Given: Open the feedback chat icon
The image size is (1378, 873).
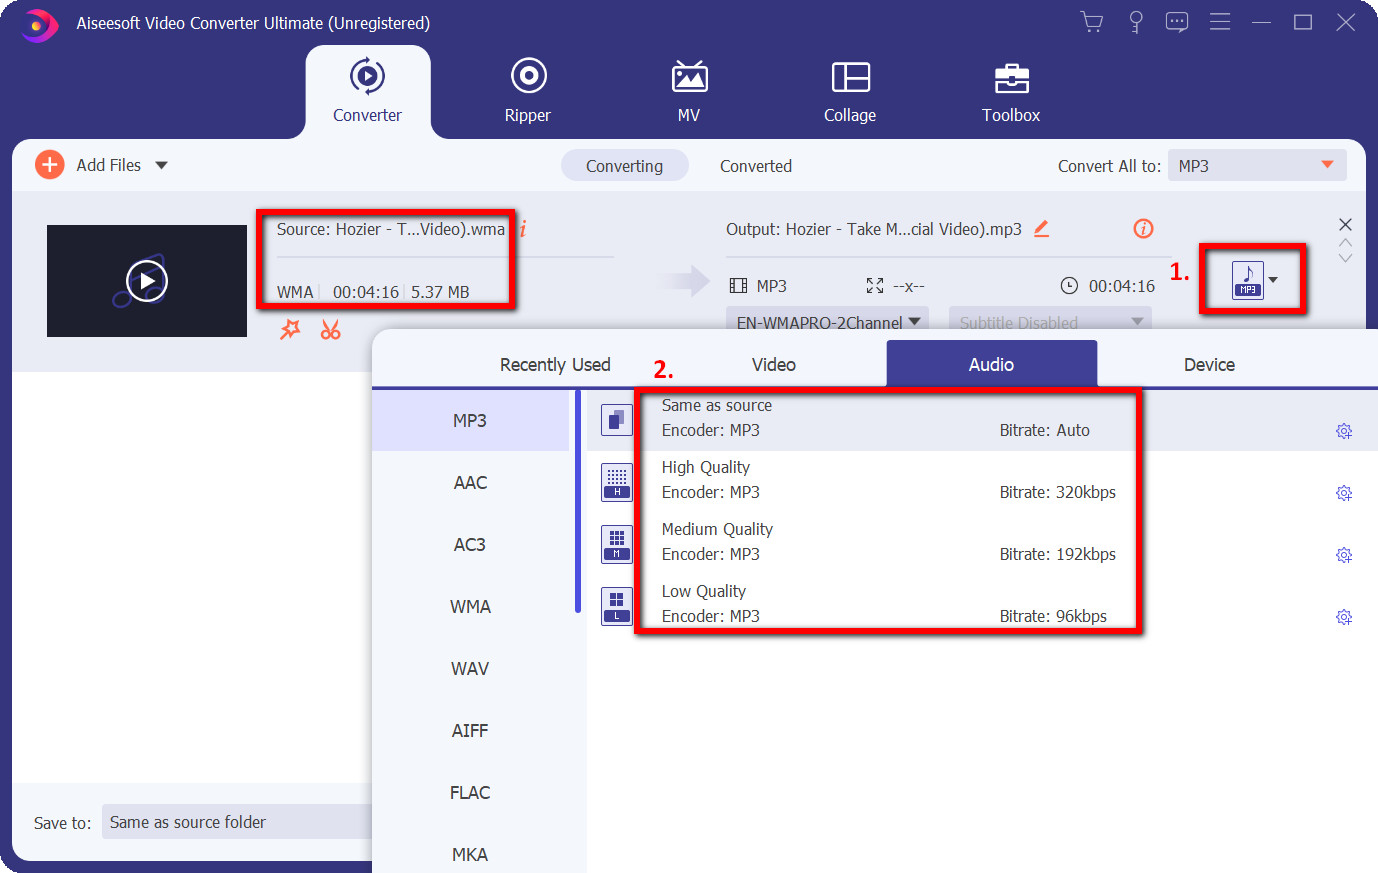Looking at the screenshot, I should pos(1177,22).
